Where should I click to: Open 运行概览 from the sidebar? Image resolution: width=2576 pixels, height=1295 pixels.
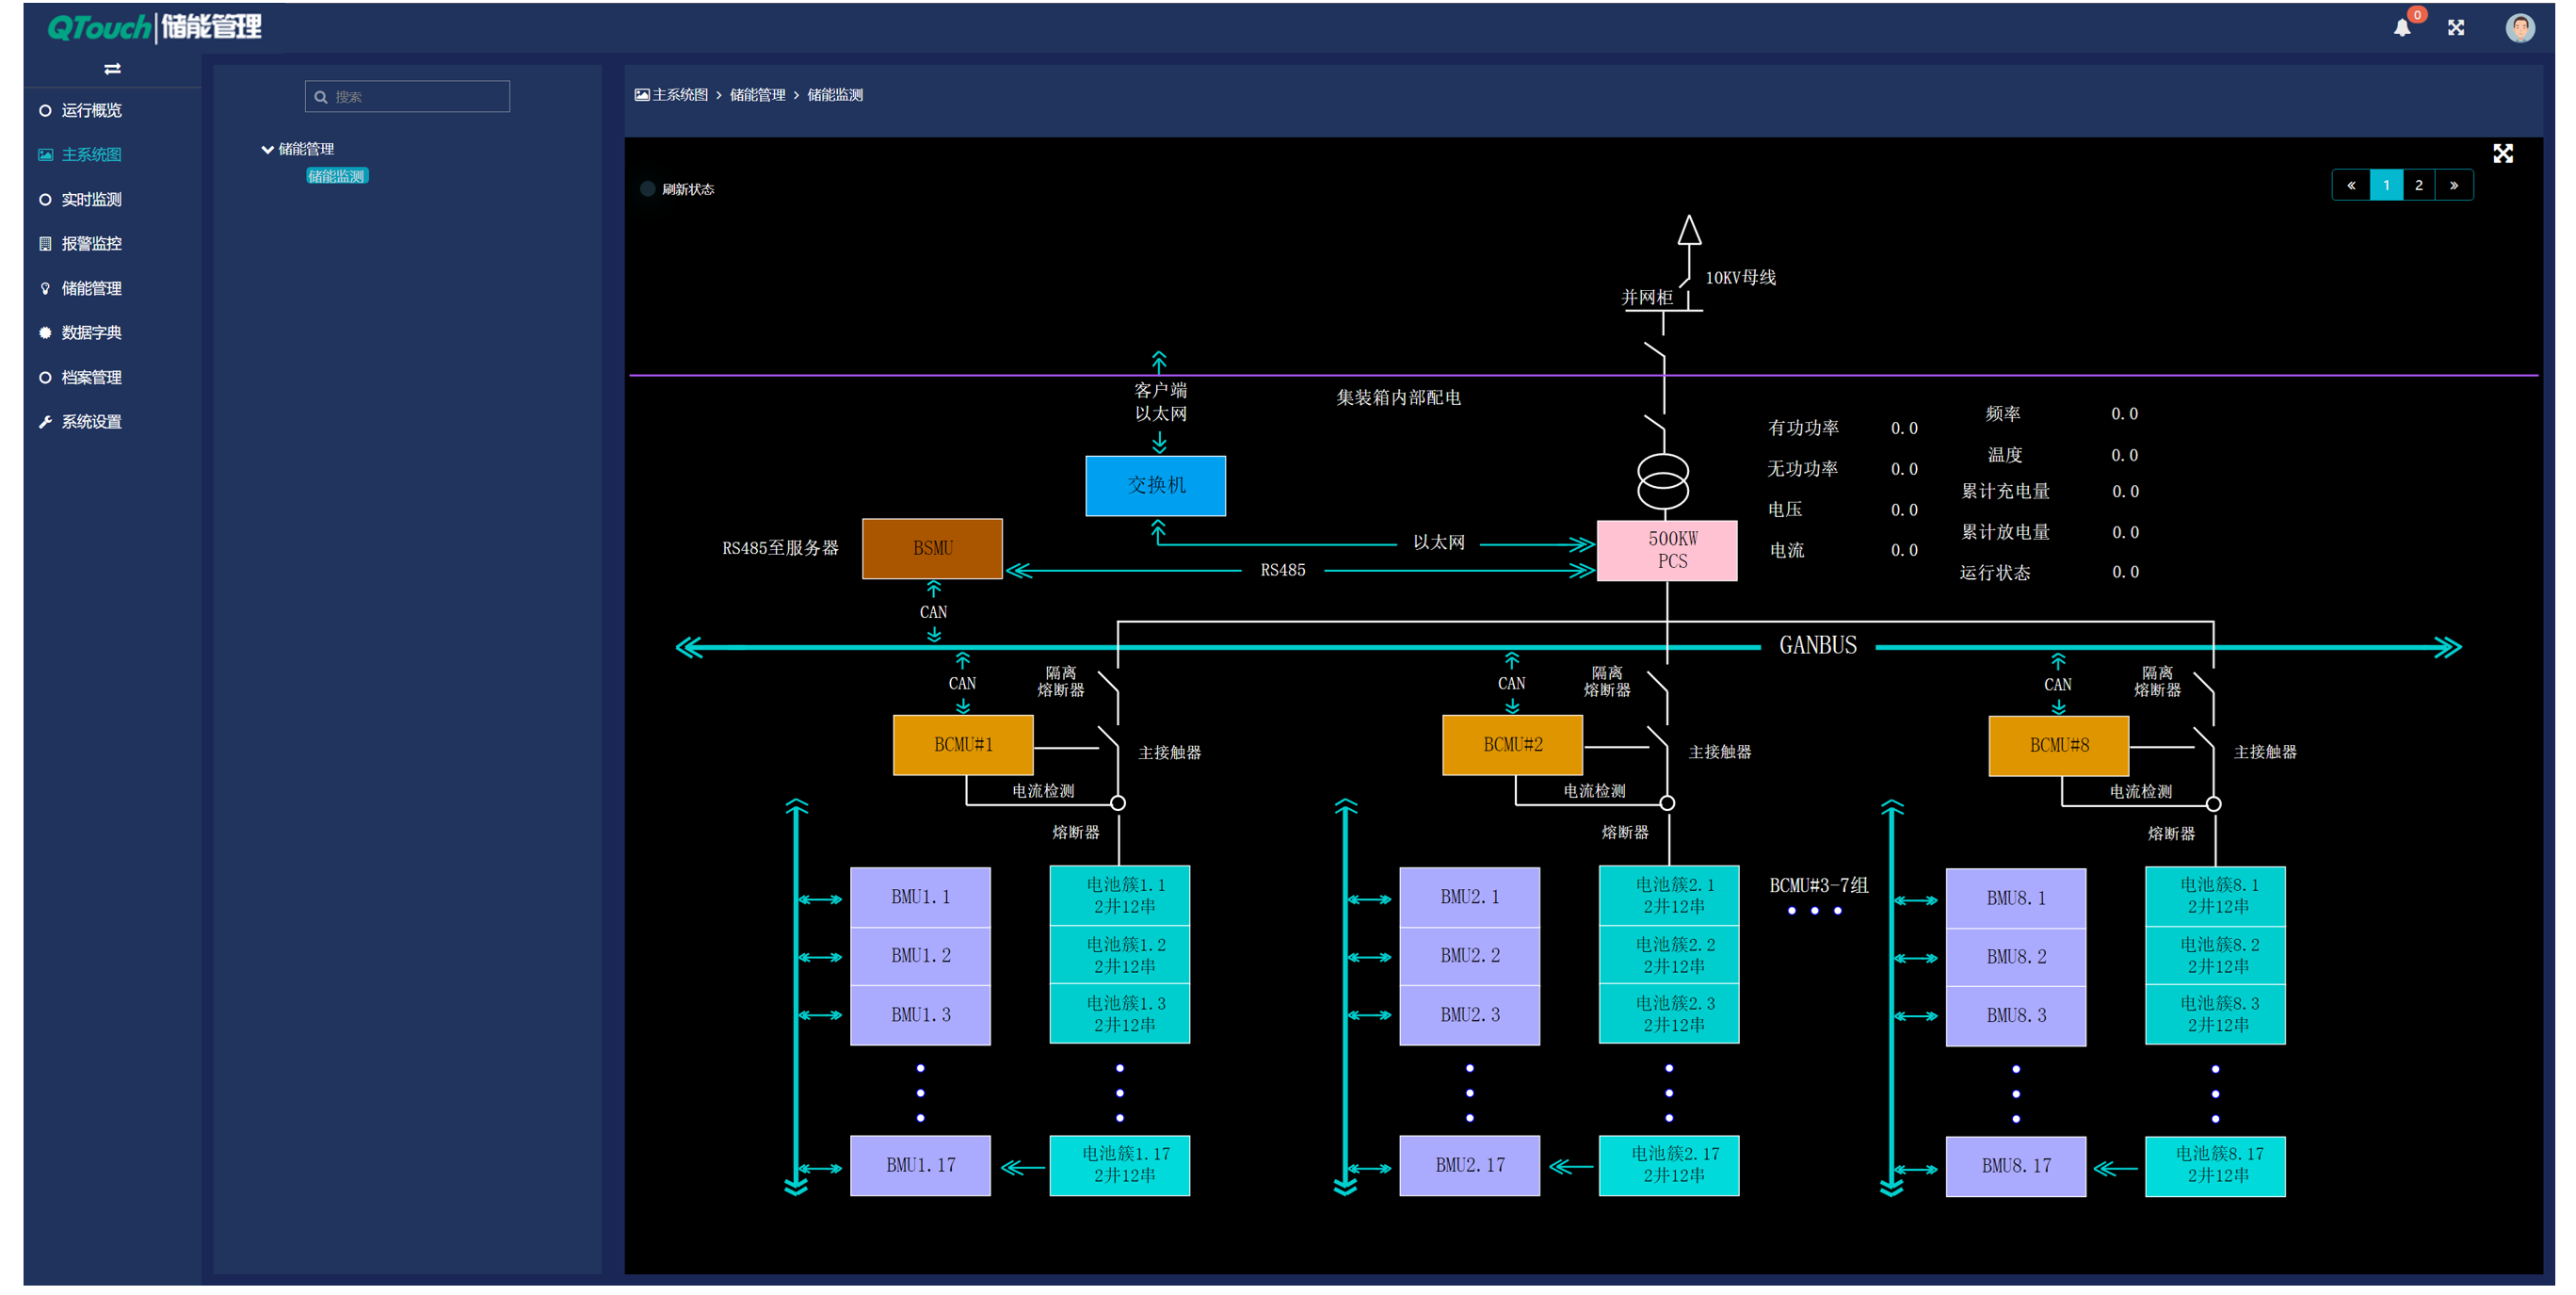[91, 110]
